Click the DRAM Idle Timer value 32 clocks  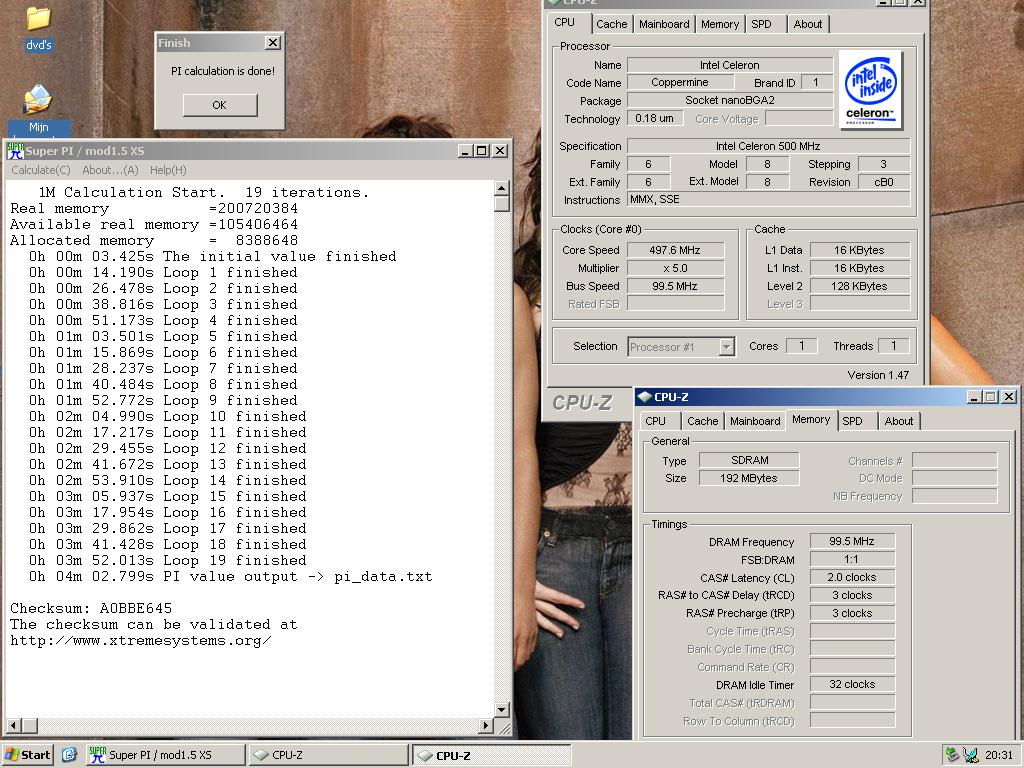[852, 684]
